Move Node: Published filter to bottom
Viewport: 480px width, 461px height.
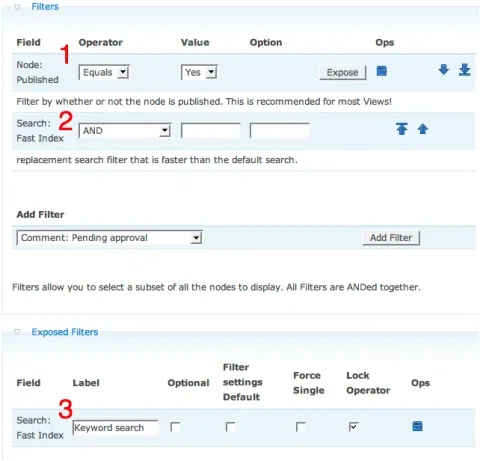pyautogui.click(x=465, y=70)
